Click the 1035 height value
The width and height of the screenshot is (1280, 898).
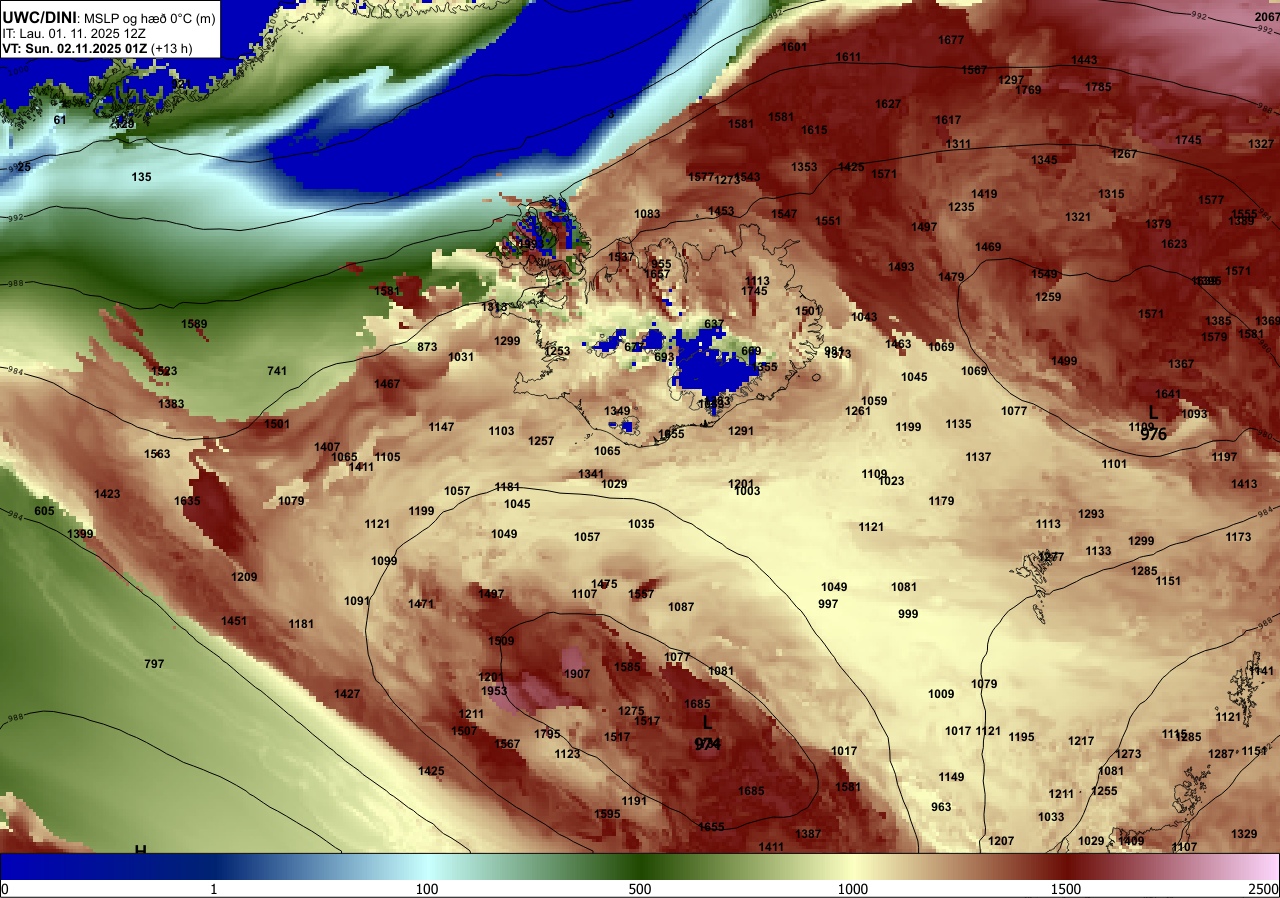pos(641,524)
